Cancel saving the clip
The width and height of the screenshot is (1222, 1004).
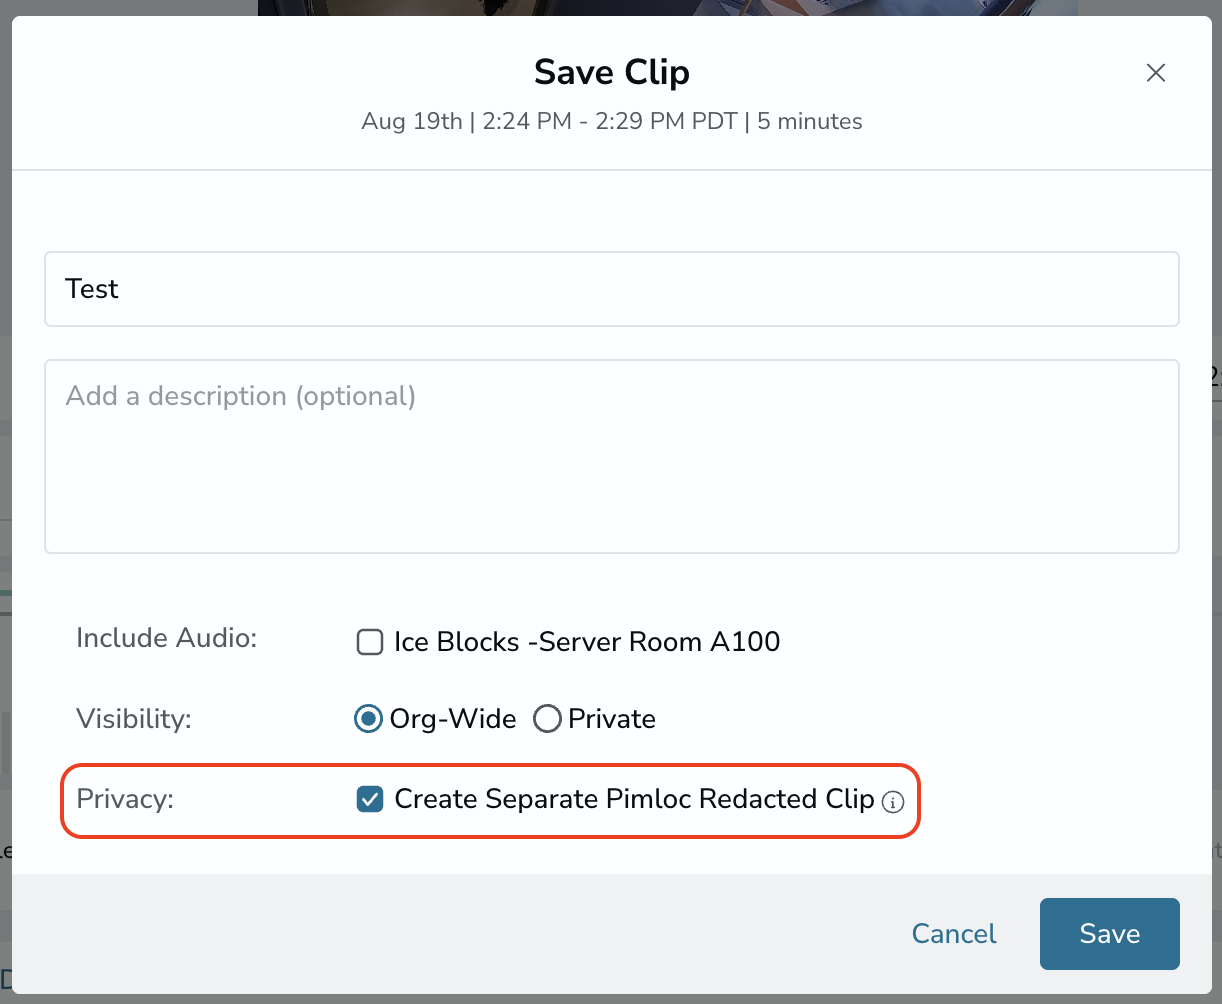coord(954,934)
